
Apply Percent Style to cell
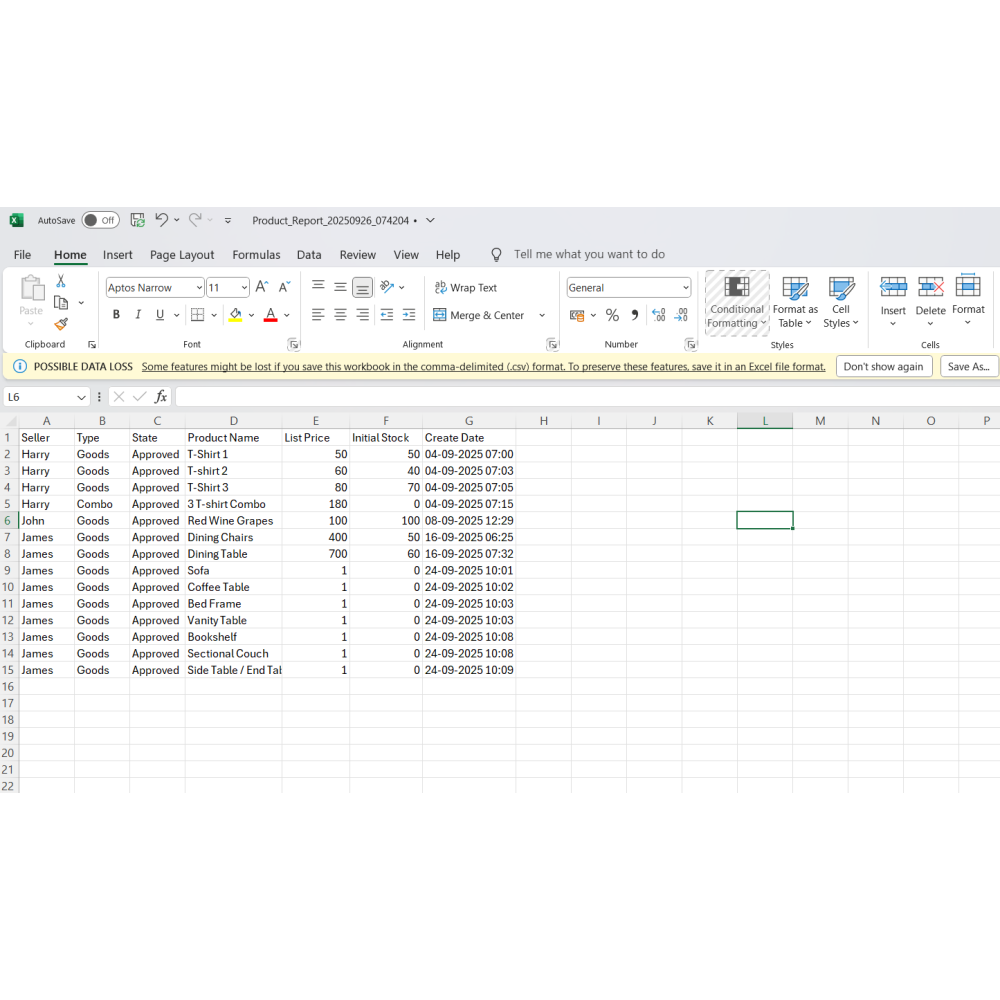point(612,315)
